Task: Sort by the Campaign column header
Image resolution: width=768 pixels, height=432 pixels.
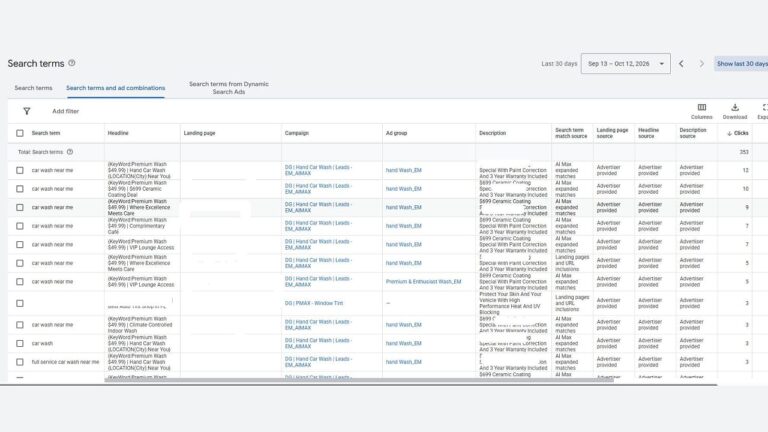Action: (x=297, y=133)
